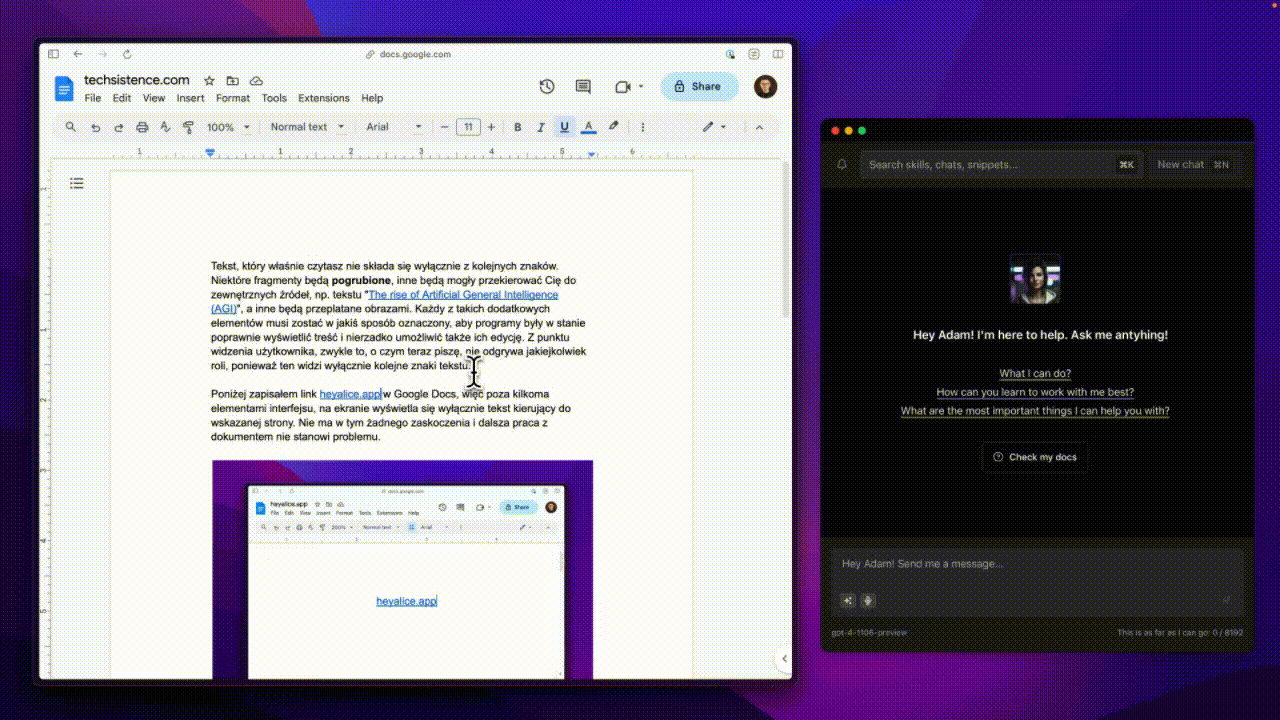Open the Arial font dropdown
This screenshot has width=1280, height=720.
[x=394, y=127]
